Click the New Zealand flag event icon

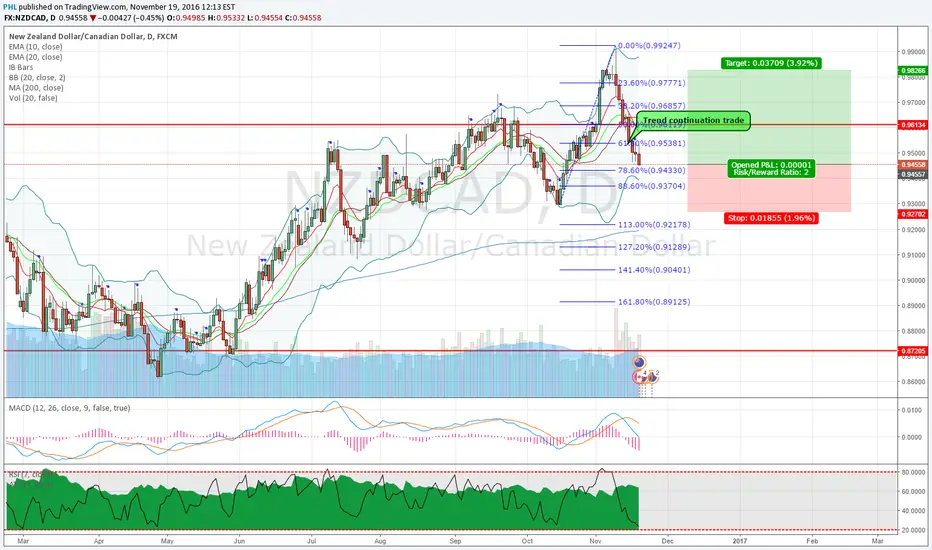click(x=639, y=362)
